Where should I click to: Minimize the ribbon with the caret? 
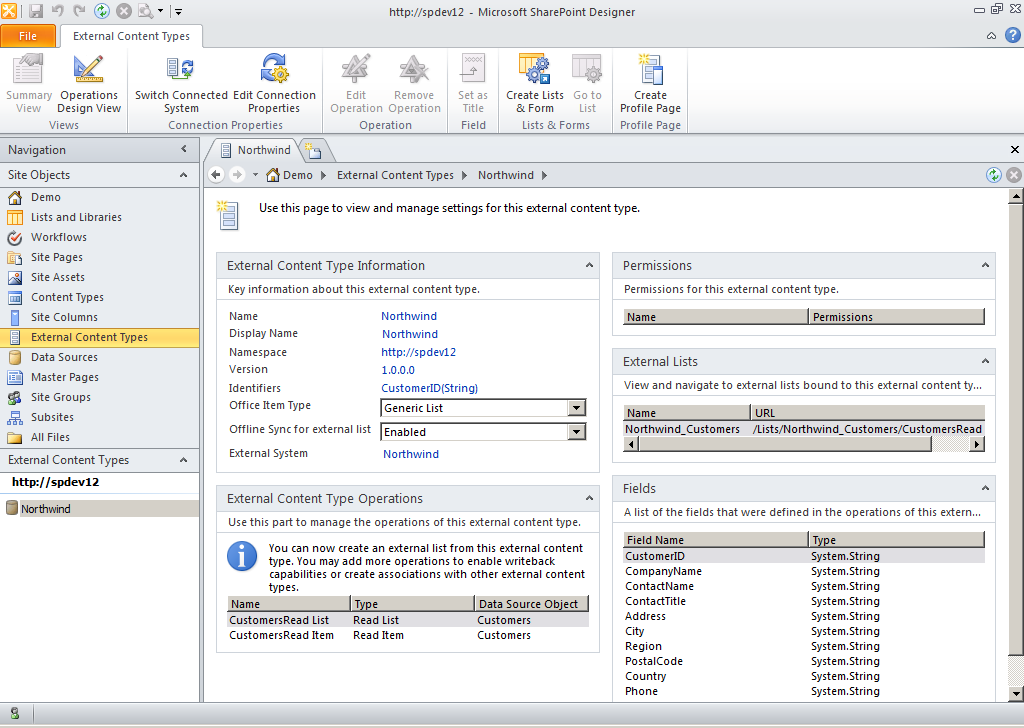point(991,36)
